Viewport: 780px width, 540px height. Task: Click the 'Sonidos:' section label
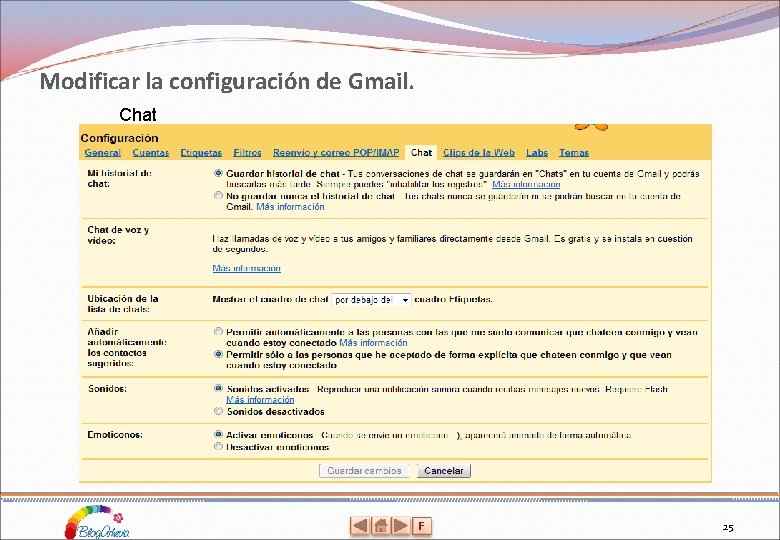tap(107, 389)
